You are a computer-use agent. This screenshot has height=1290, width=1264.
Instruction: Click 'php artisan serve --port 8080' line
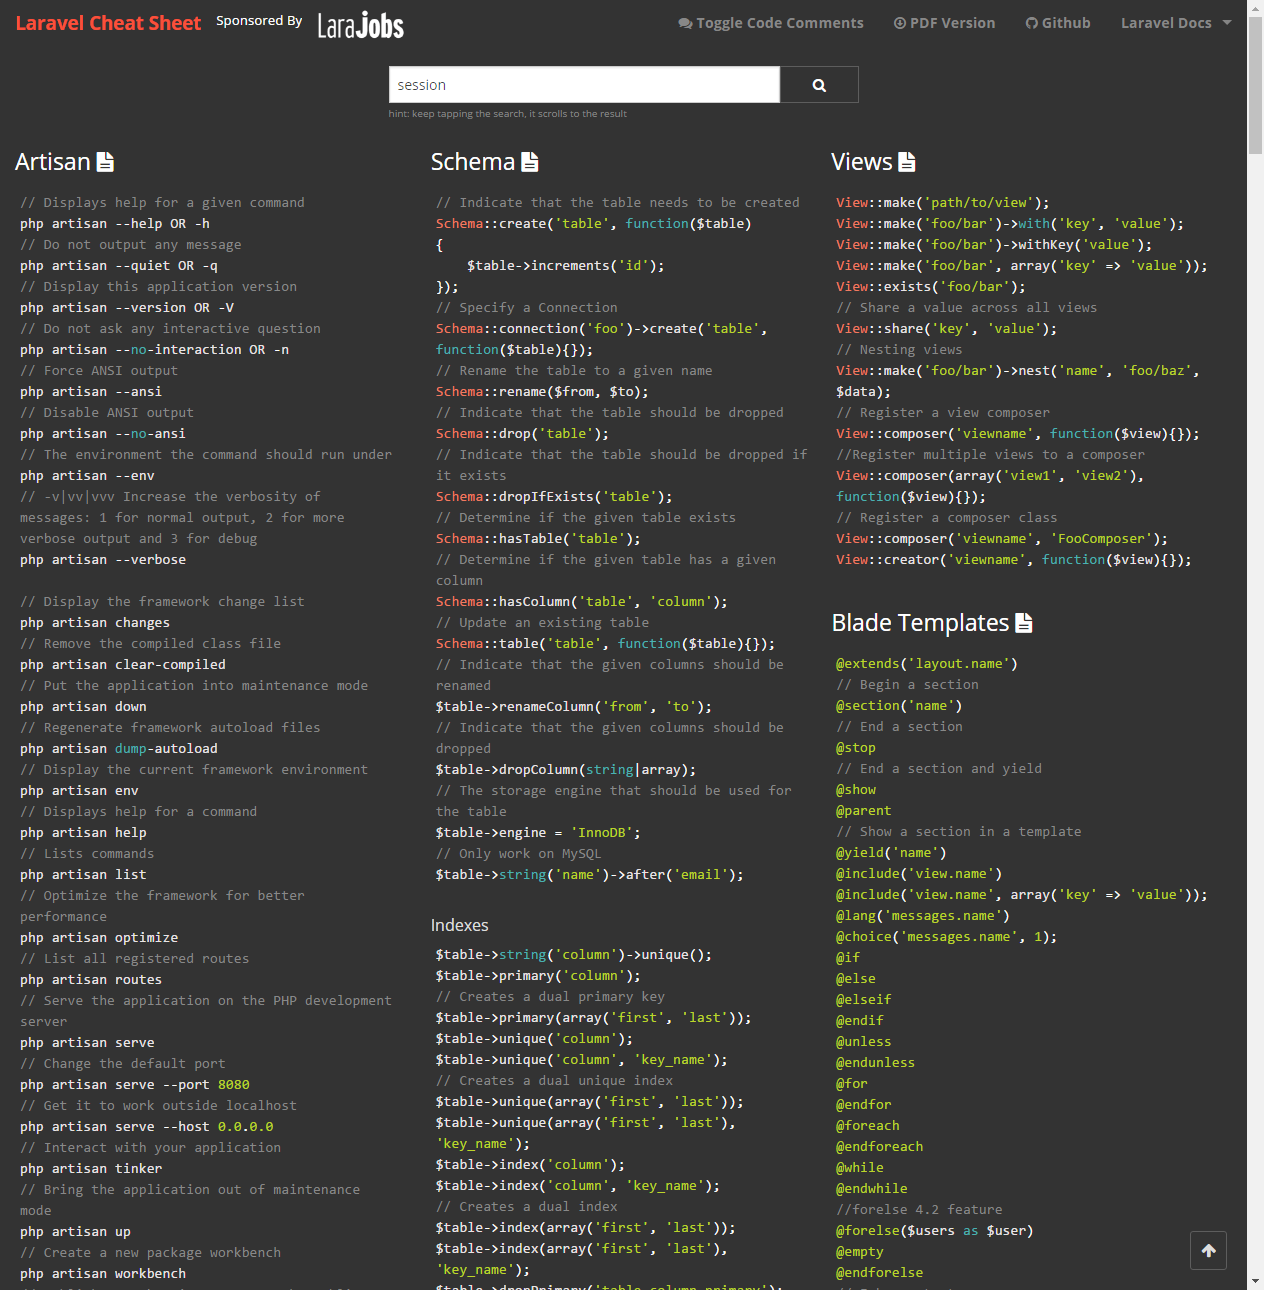pyautogui.click(x=135, y=1085)
